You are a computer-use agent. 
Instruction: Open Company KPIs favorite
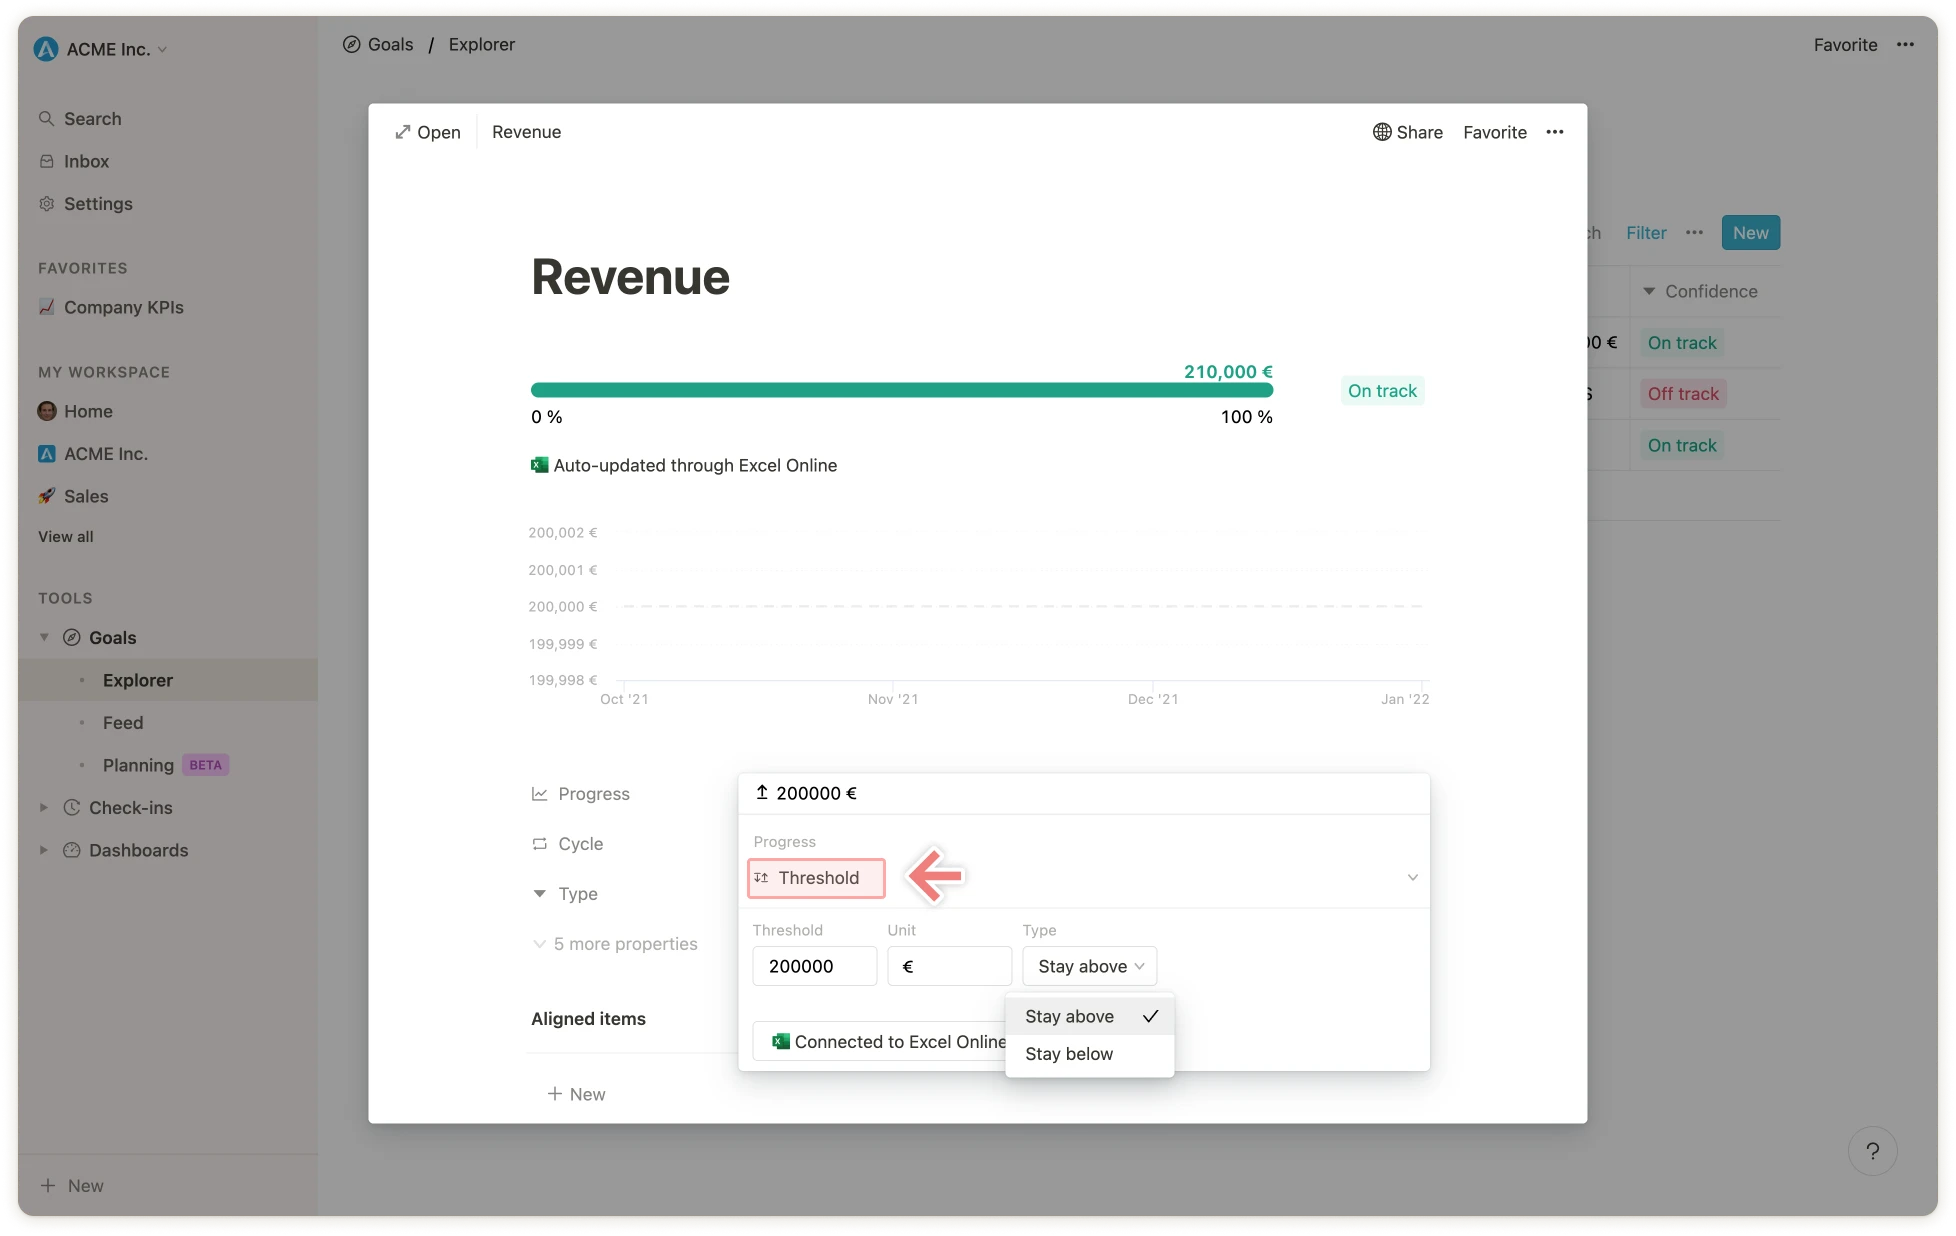tap(123, 307)
